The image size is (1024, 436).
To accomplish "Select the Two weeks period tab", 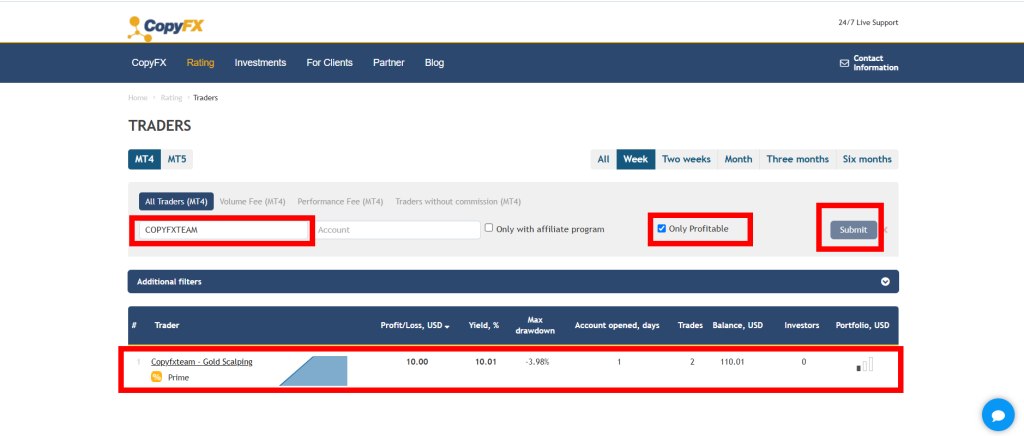I will coord(686,159).
